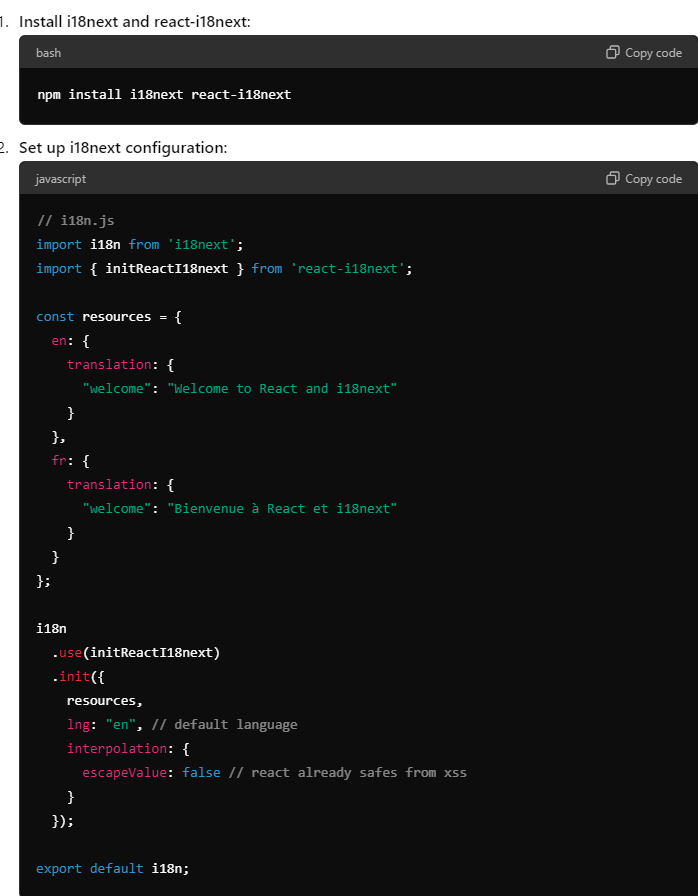Click the 'export default i18n;' line
698x896 pixels.
113,869
